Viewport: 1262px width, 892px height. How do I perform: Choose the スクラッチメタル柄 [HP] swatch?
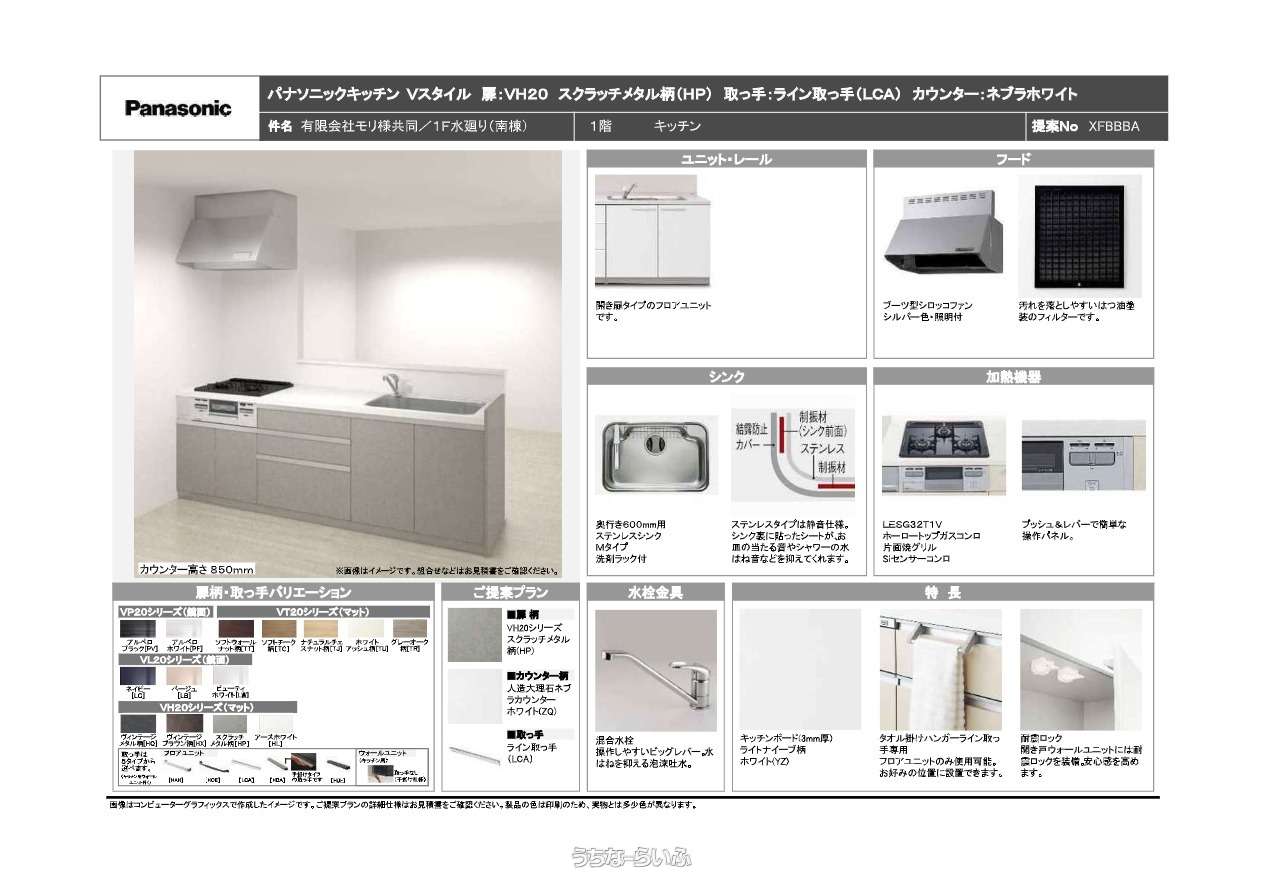point(229,723)
